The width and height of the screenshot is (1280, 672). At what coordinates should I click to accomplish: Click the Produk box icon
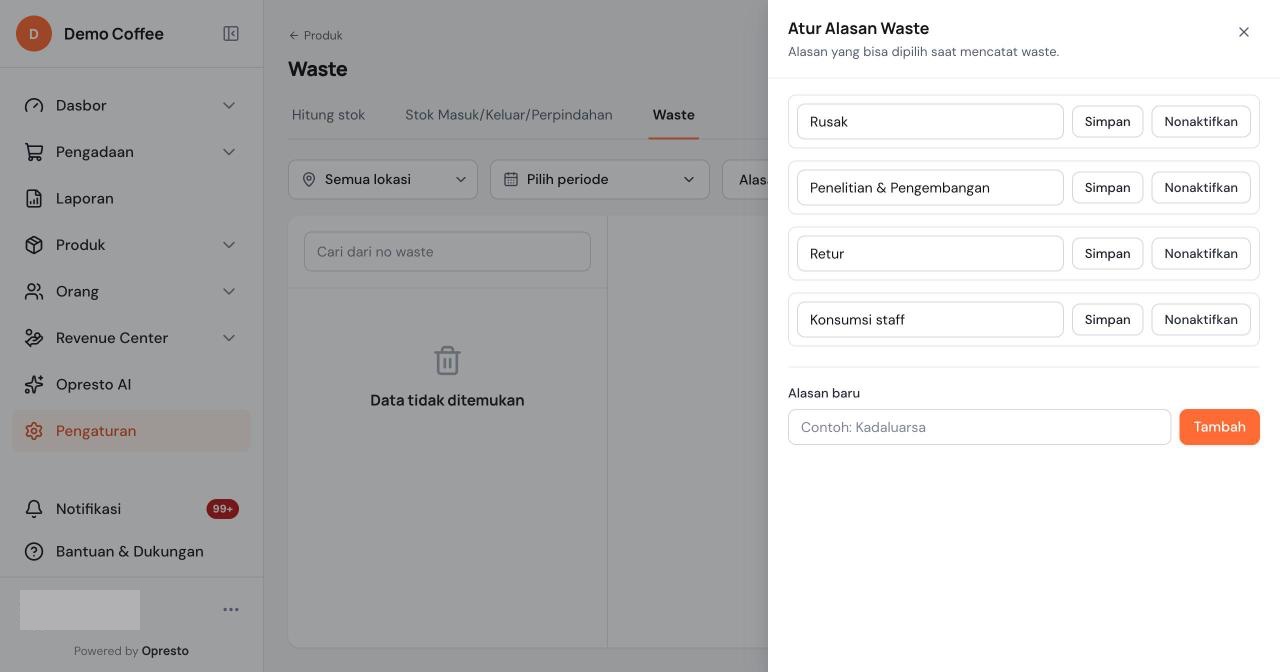(x=34, y=245)
